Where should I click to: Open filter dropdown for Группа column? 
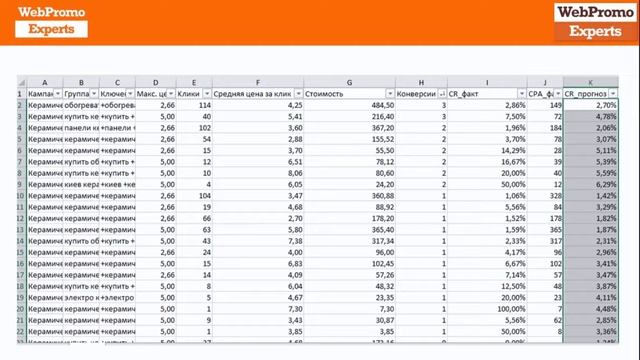pos(94,94)
